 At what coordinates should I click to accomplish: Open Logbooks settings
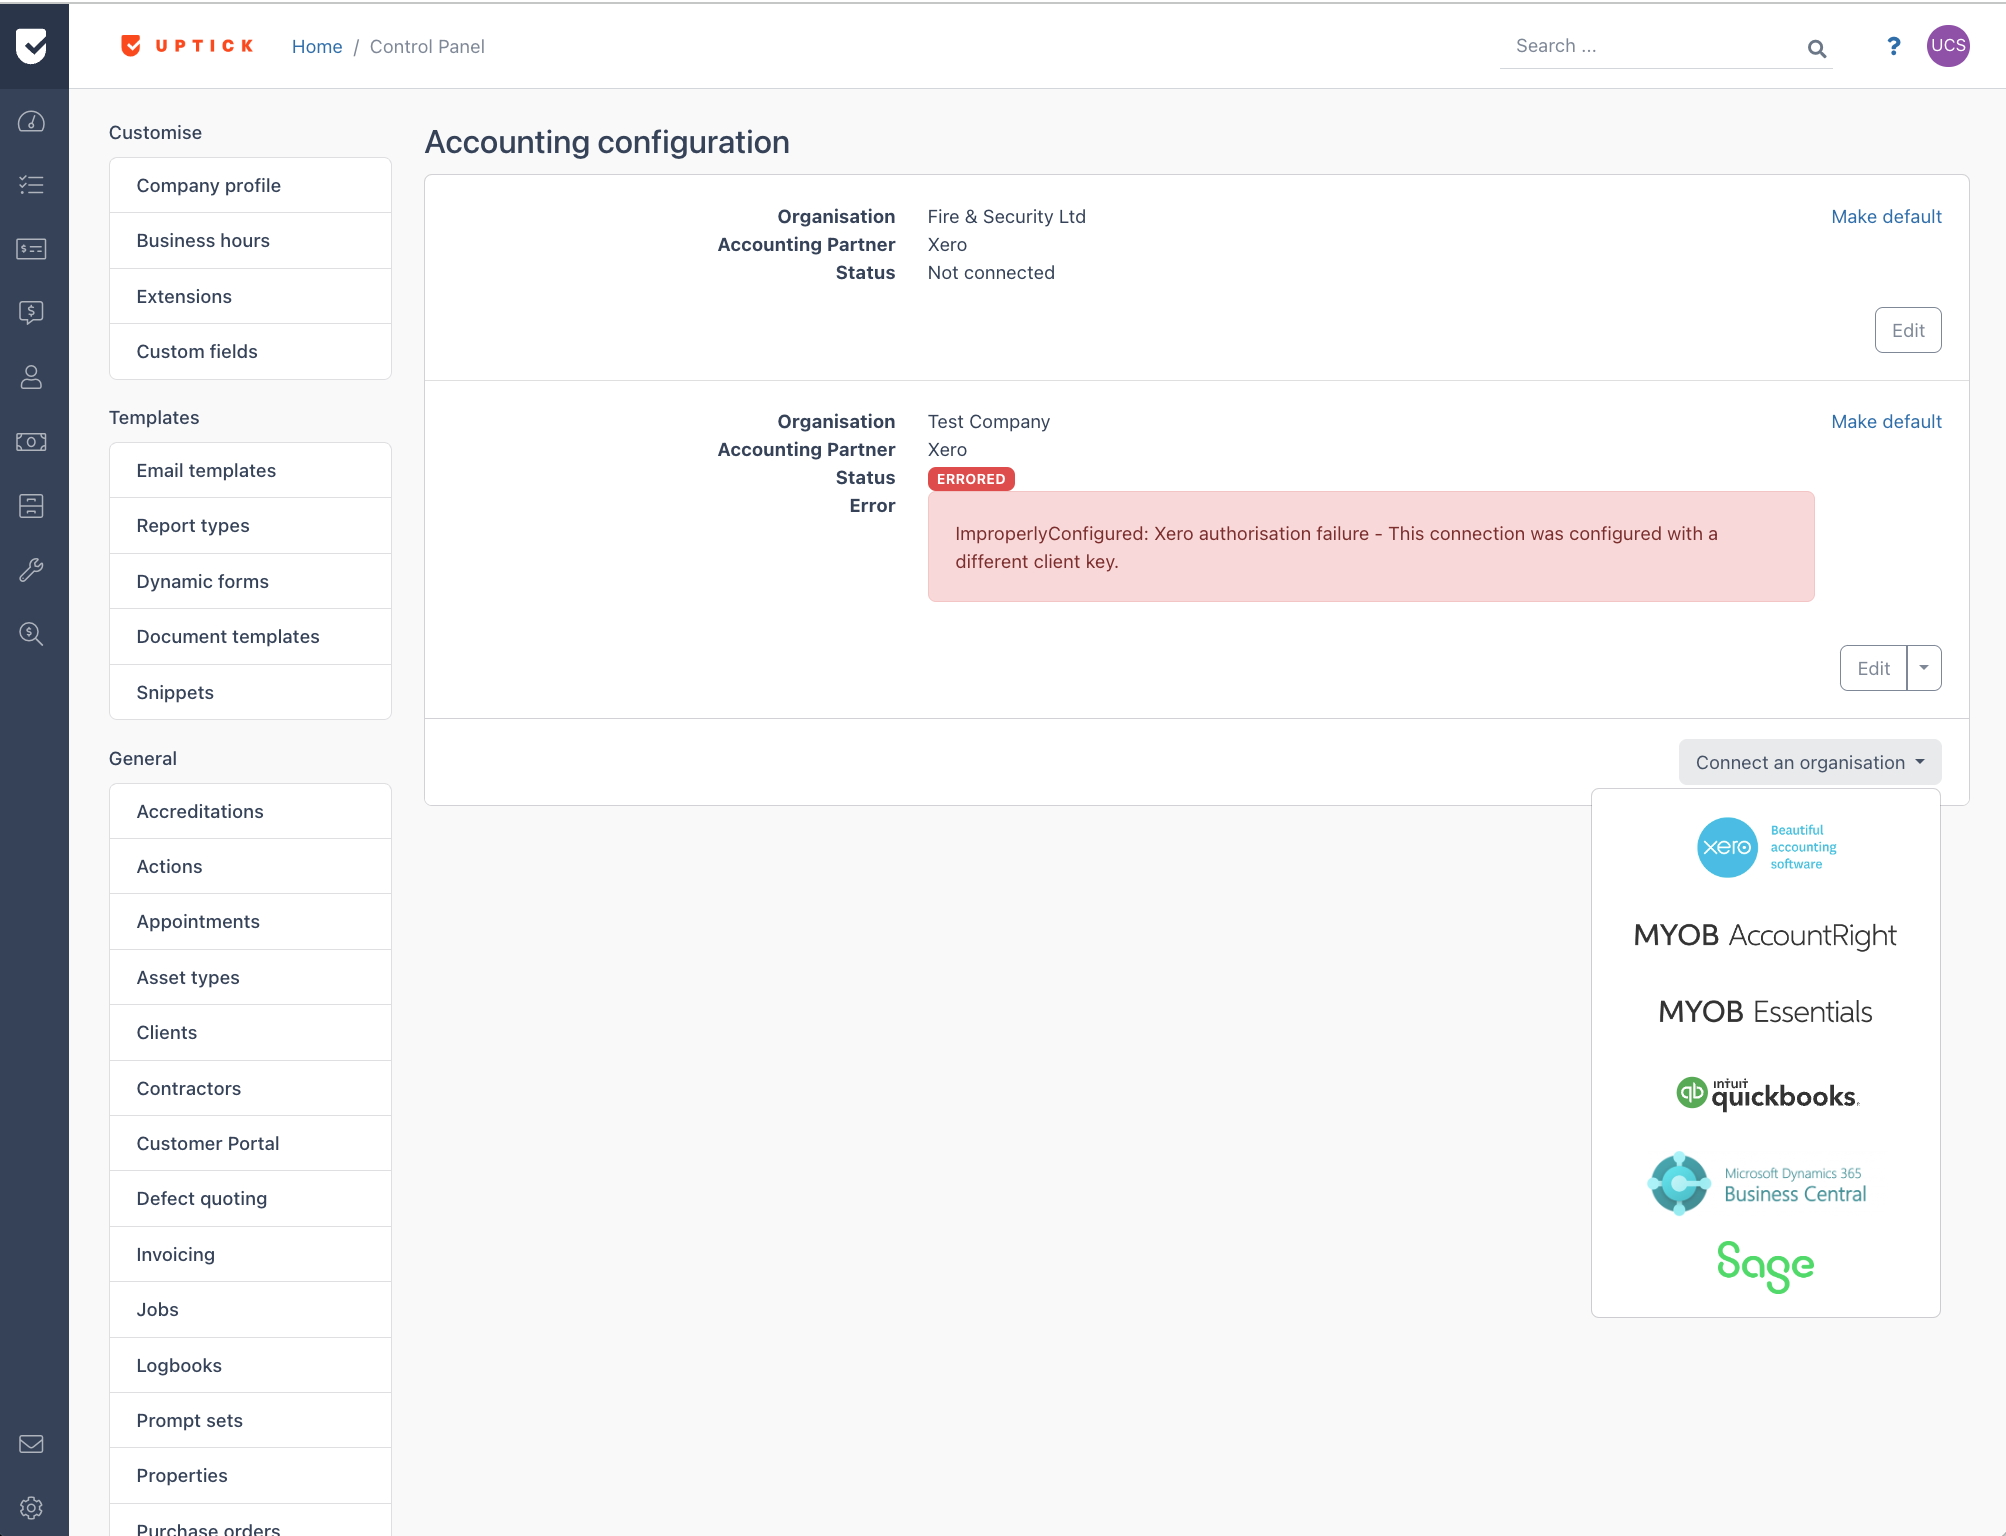250,1366
